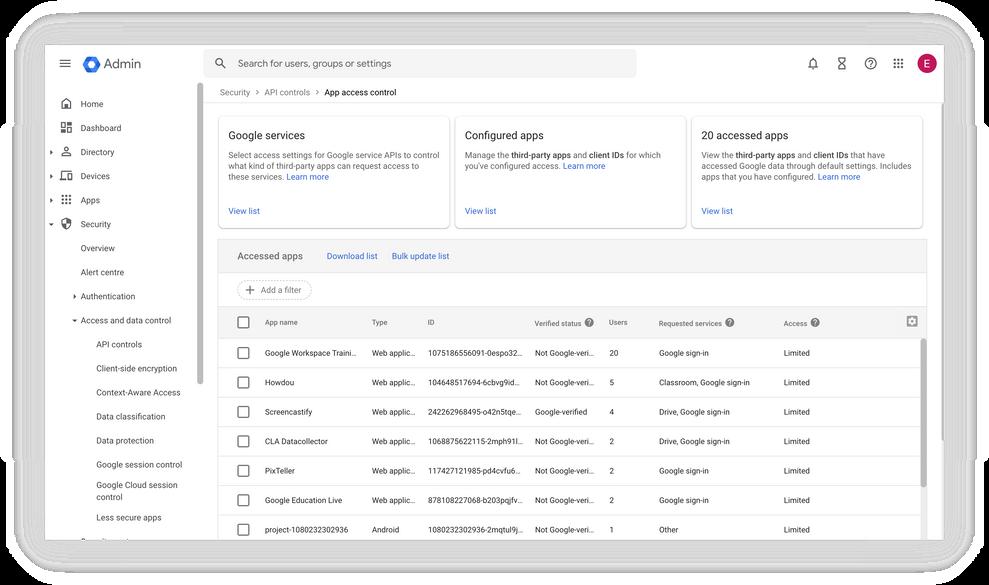Click the Security shield icon

(66, 224)
